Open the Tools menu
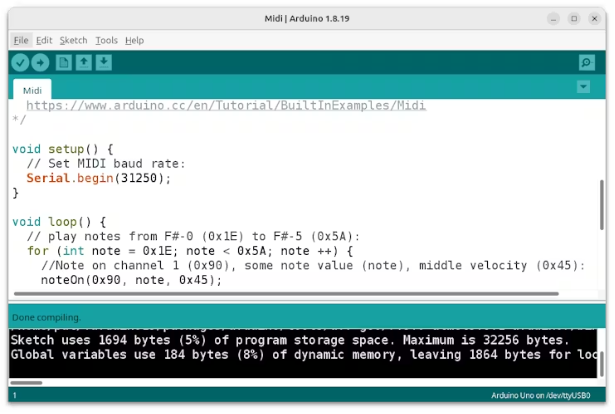The image size is (615, 414). 106,40
